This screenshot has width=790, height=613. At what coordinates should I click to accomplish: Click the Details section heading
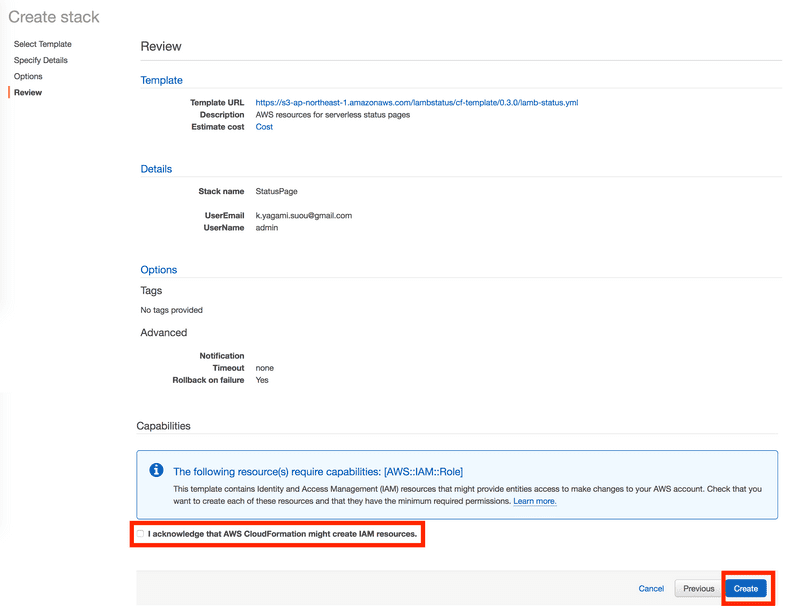(156, 169)
